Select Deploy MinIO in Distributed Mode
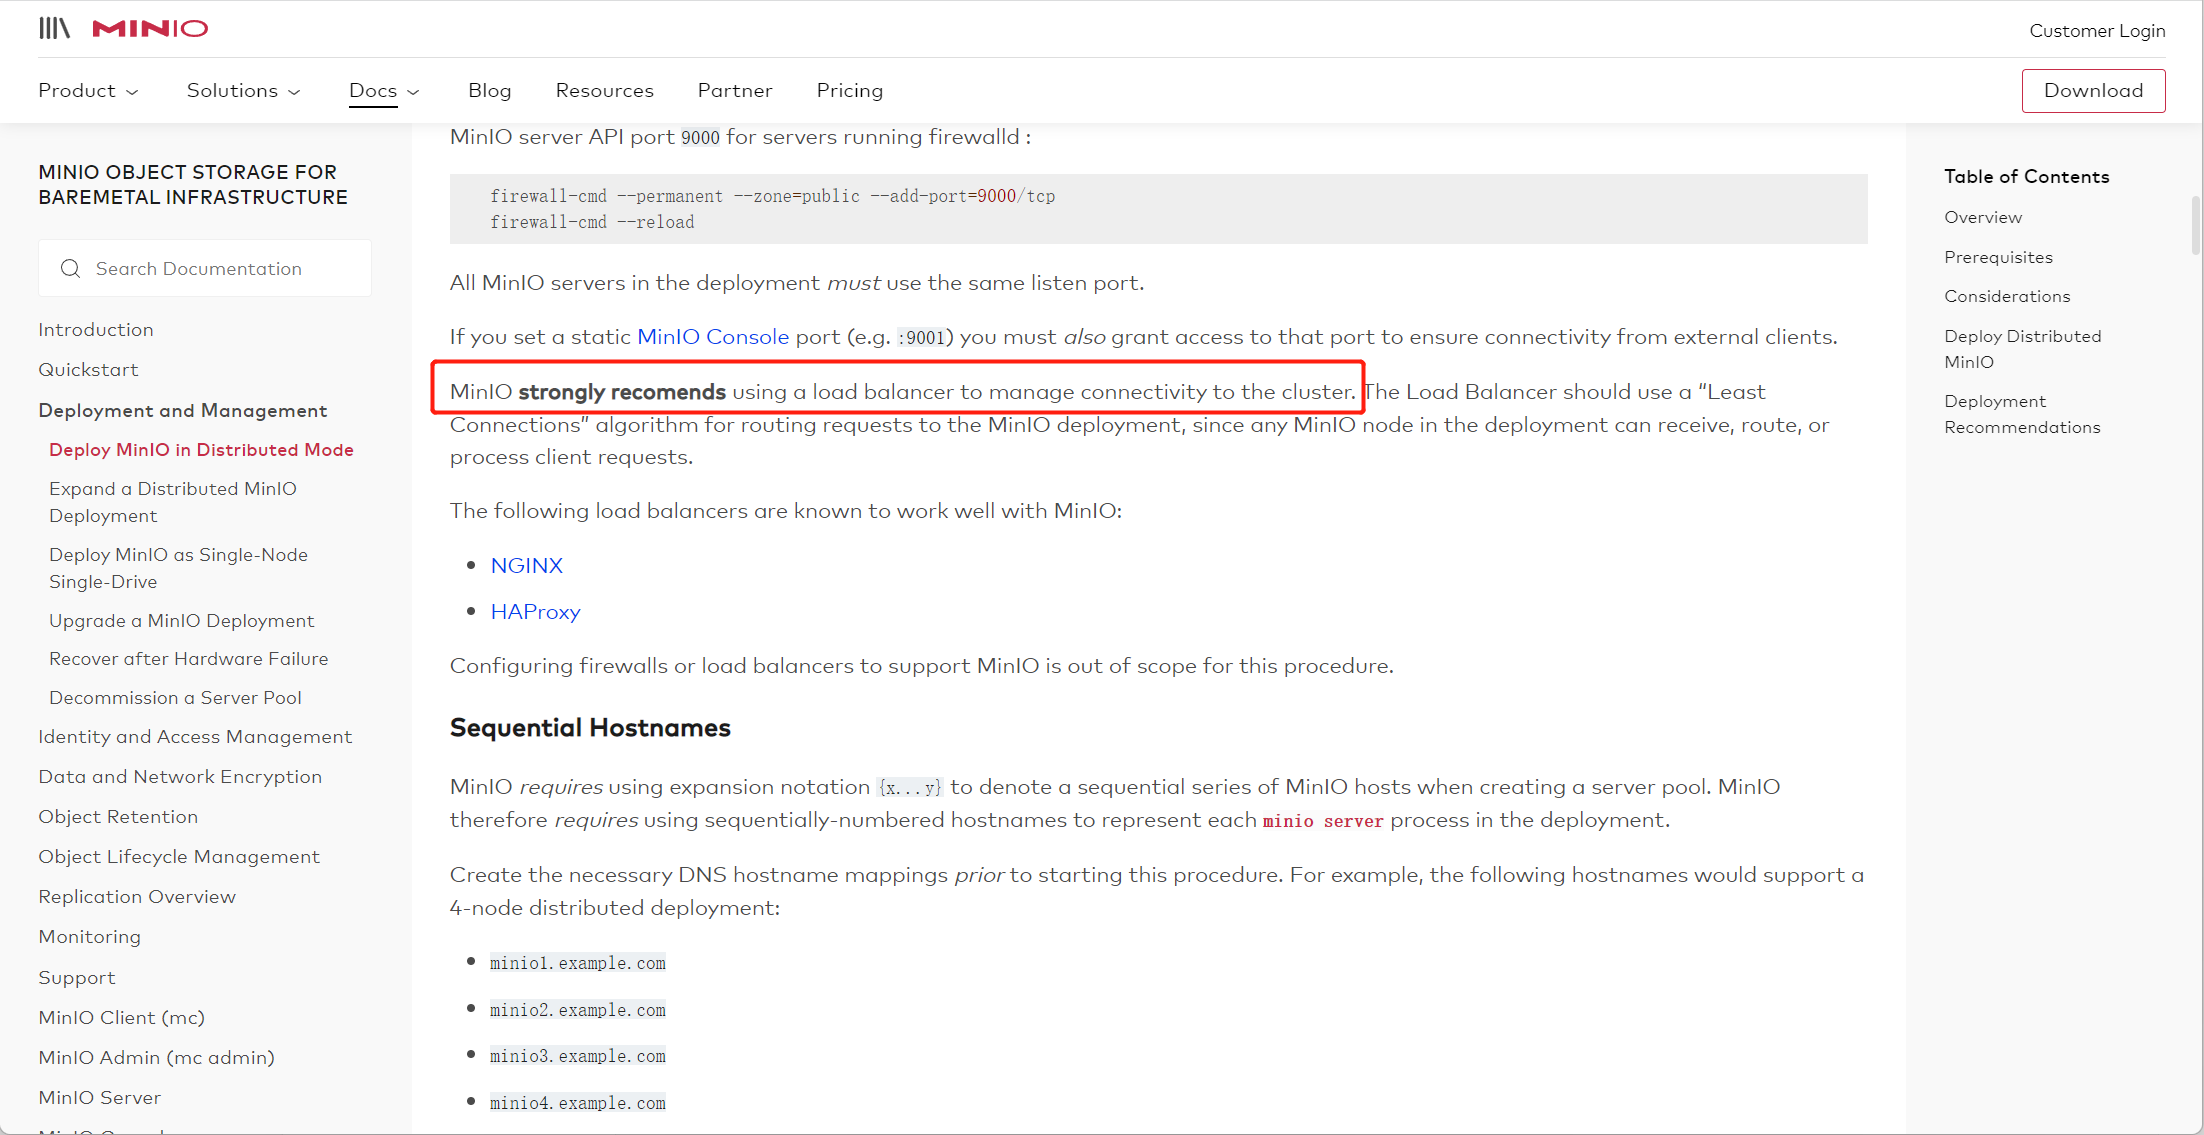 tap(201, 450)
